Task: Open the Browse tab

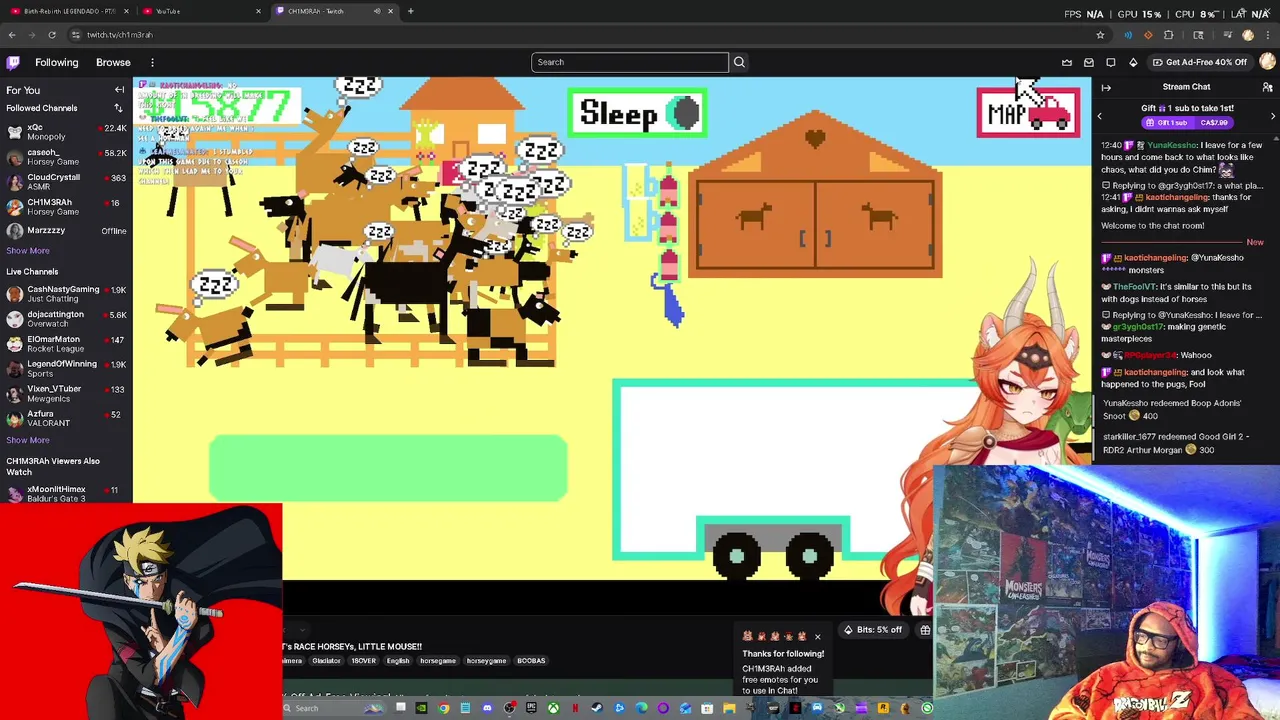Action: pos(113,62)
